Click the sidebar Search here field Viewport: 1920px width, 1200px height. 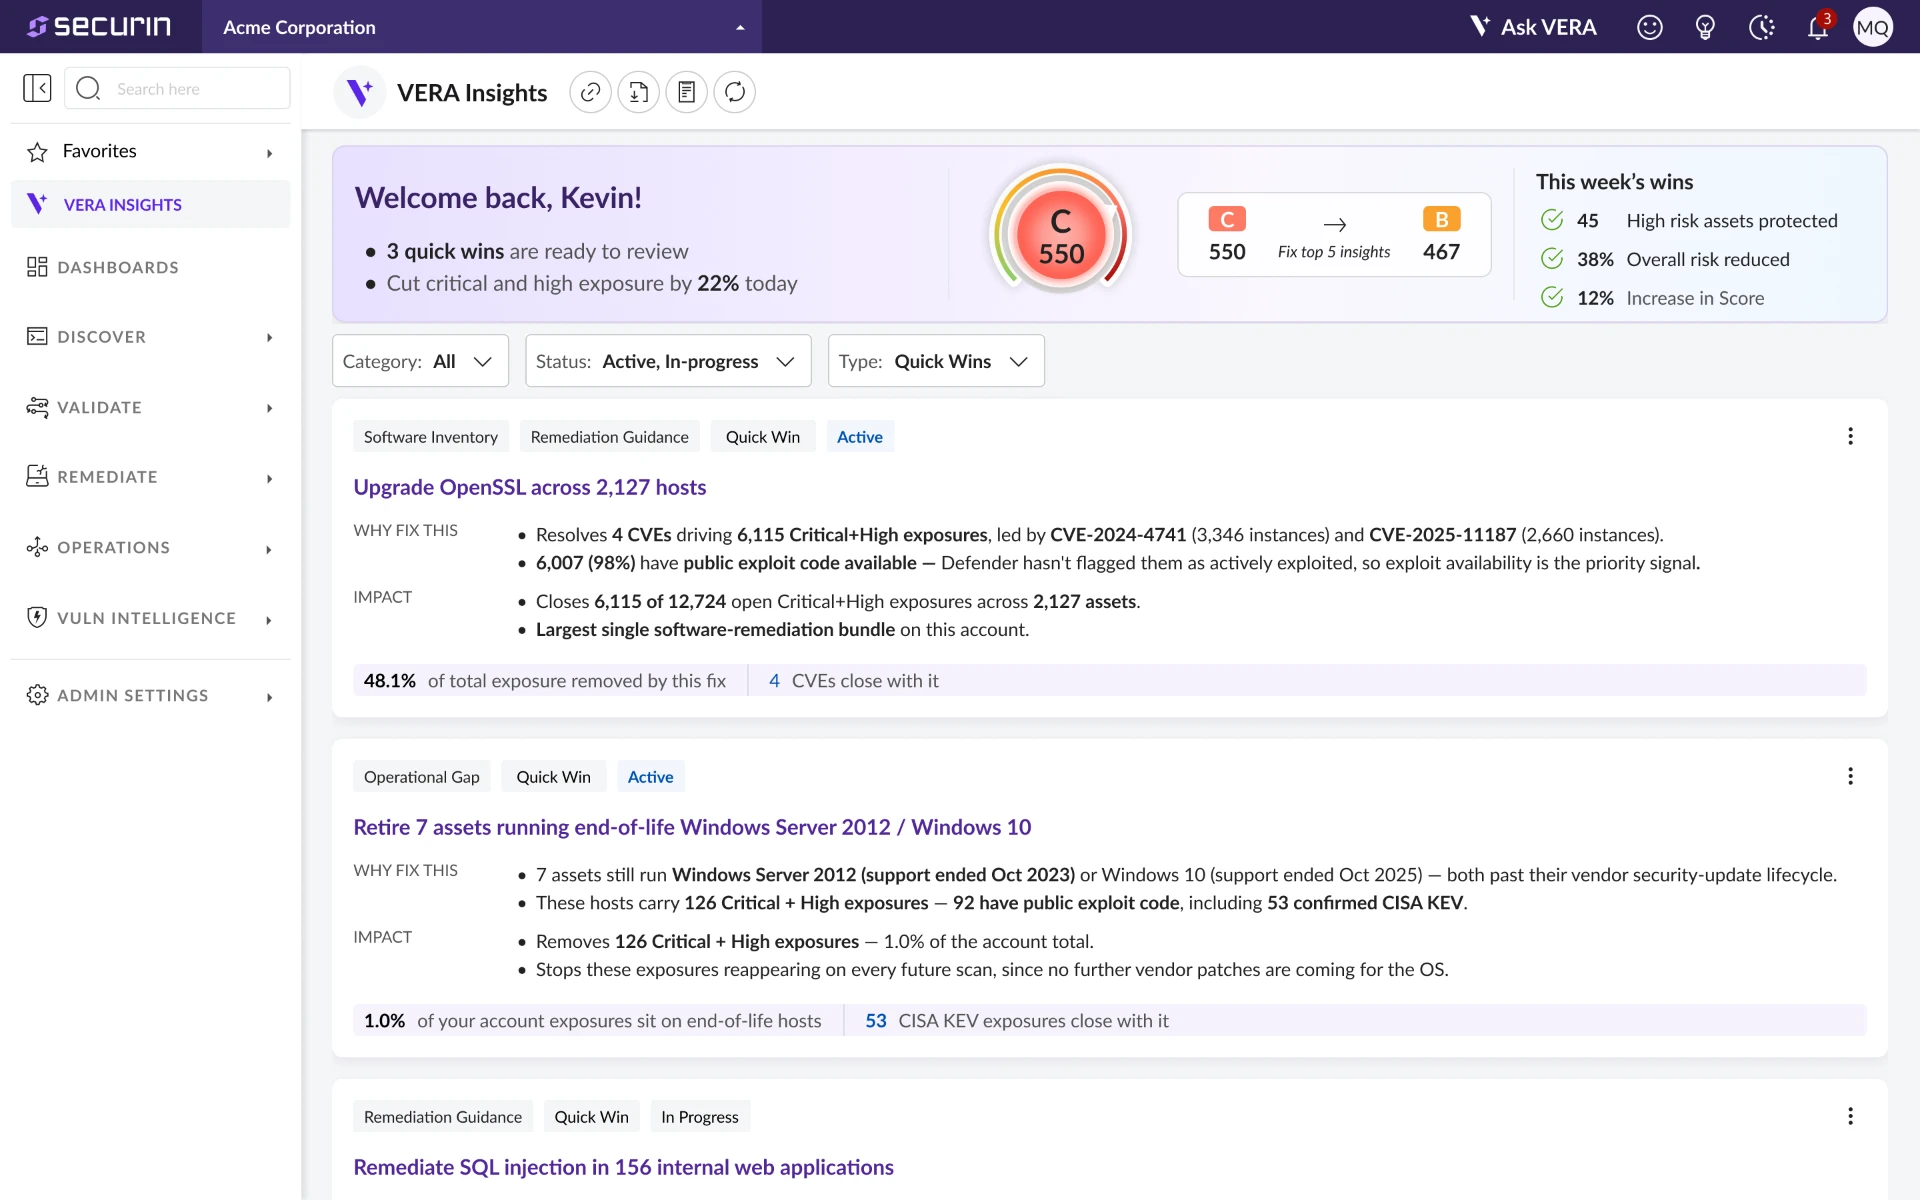[x=177, y=88]
